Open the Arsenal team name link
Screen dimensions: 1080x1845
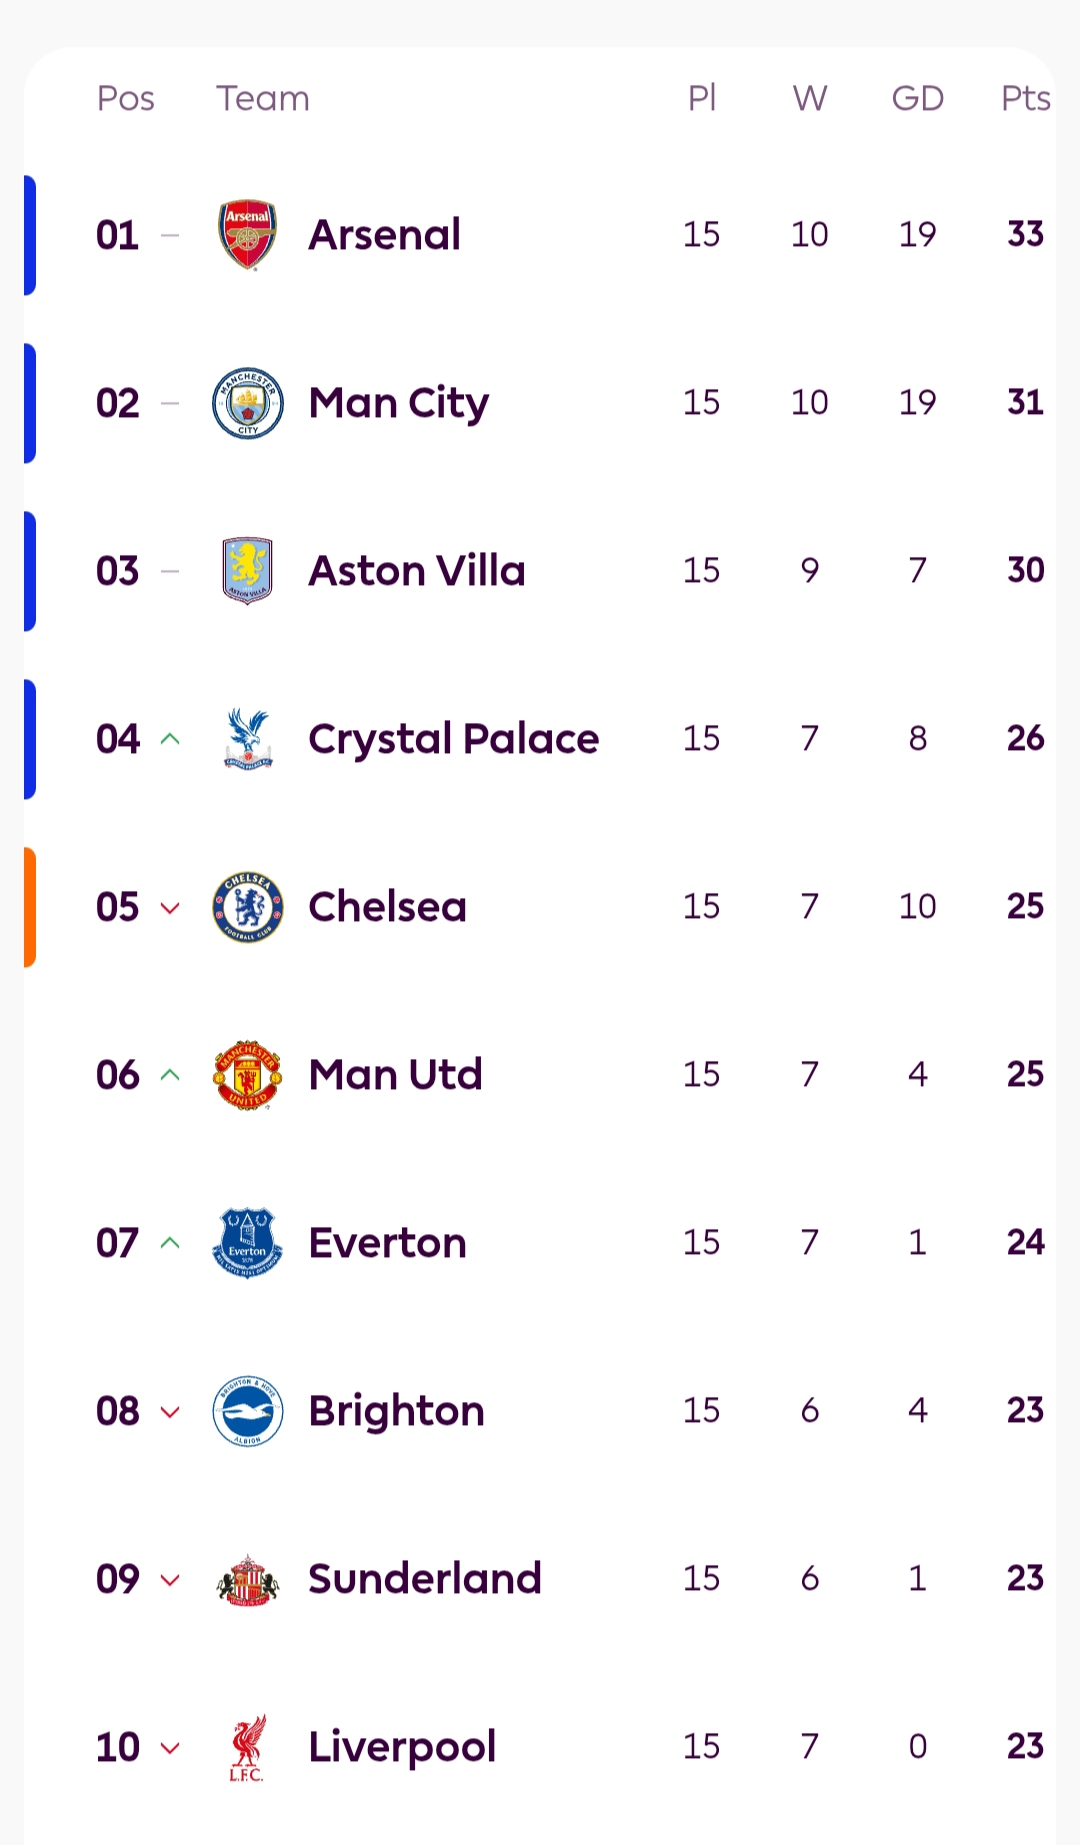click(385, 235)
